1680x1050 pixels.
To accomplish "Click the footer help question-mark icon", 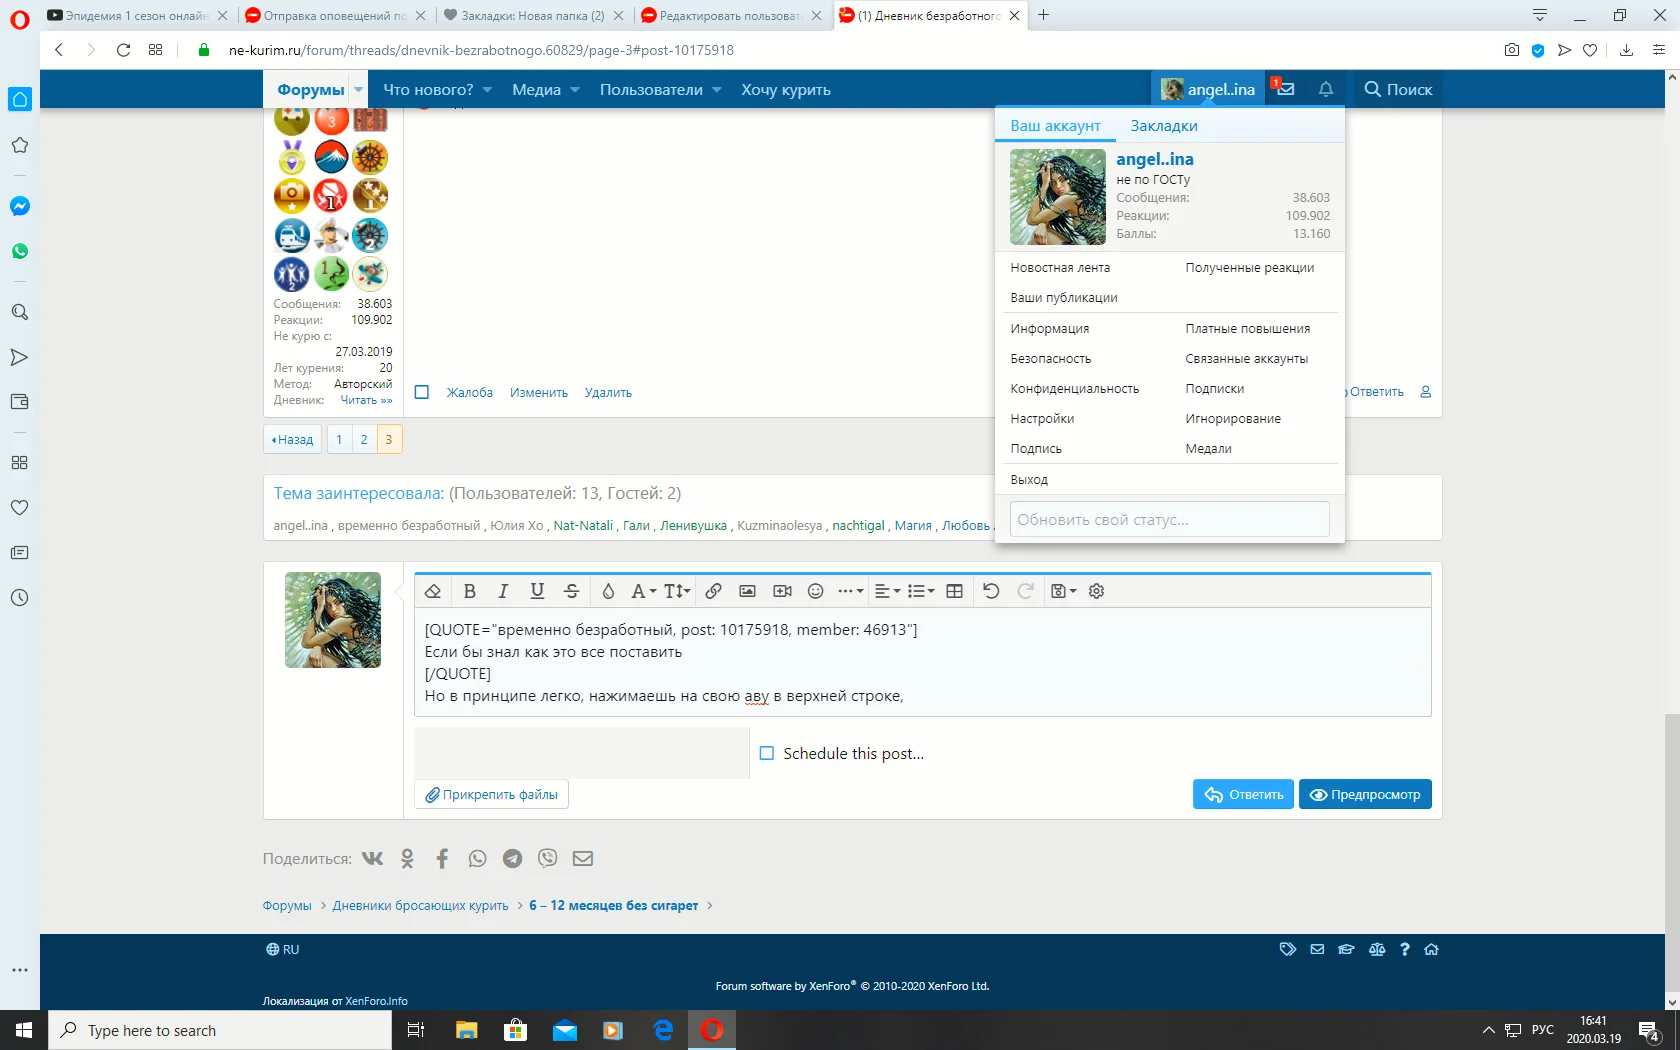I will [1405, 949].
